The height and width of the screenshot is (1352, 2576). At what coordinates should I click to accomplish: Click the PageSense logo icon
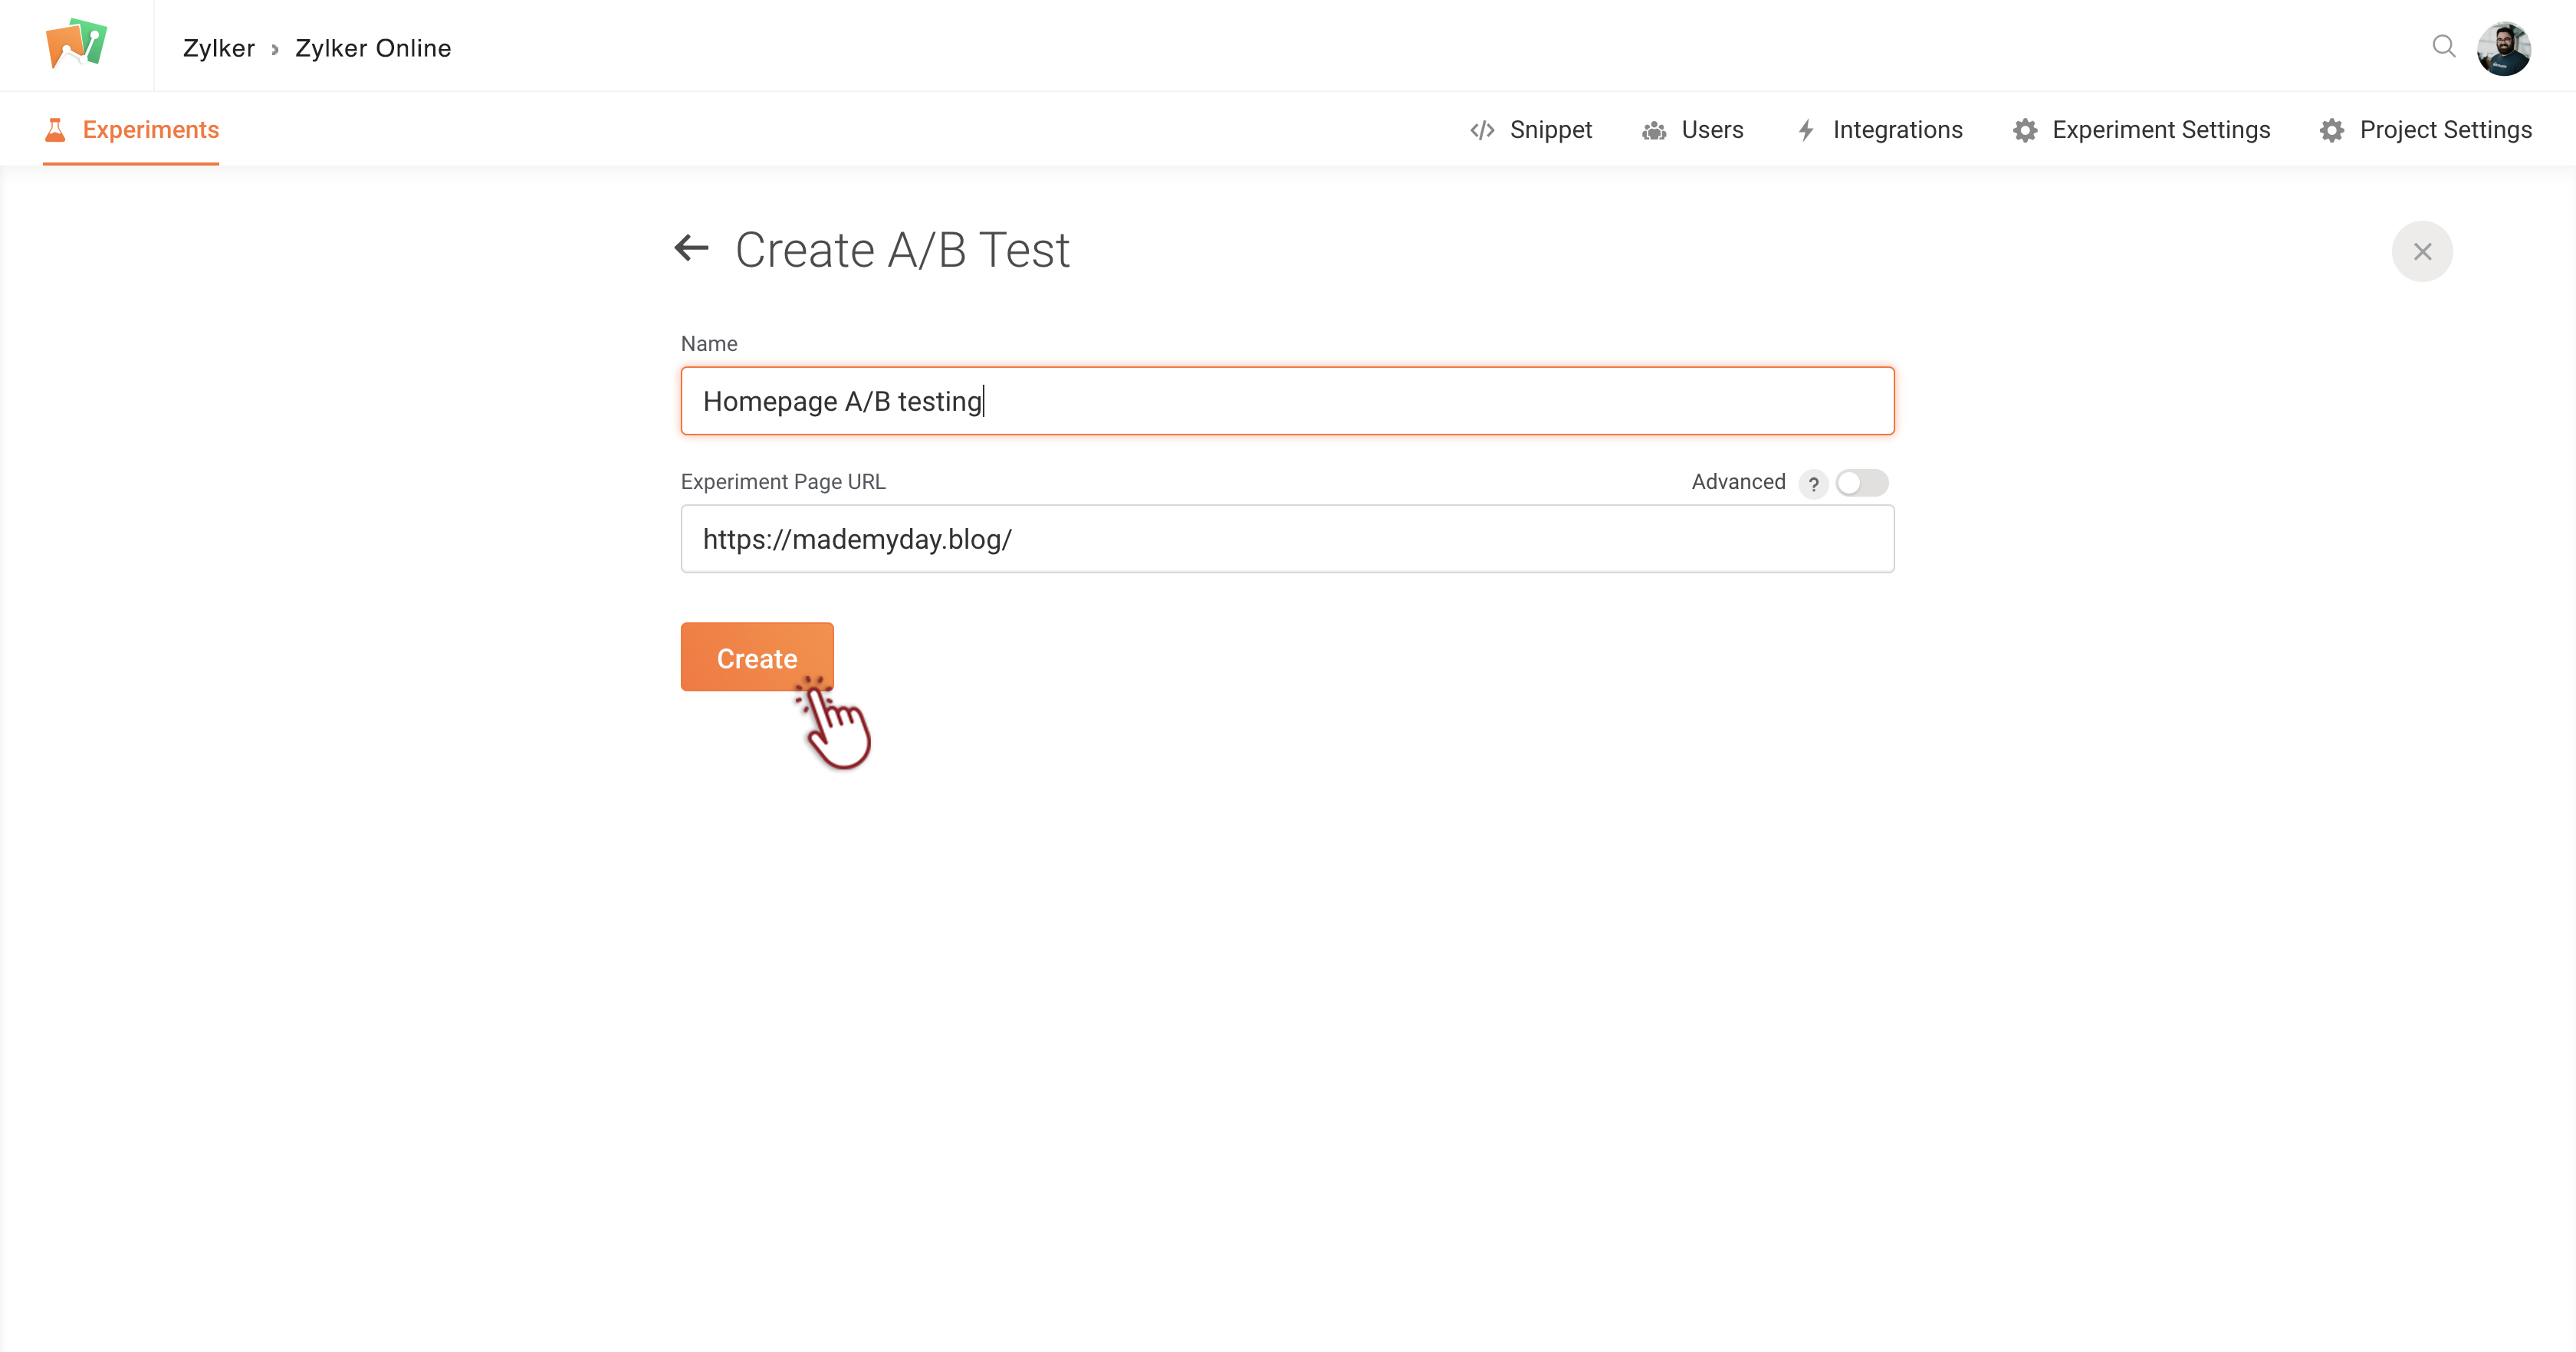(x=76, y=44)
